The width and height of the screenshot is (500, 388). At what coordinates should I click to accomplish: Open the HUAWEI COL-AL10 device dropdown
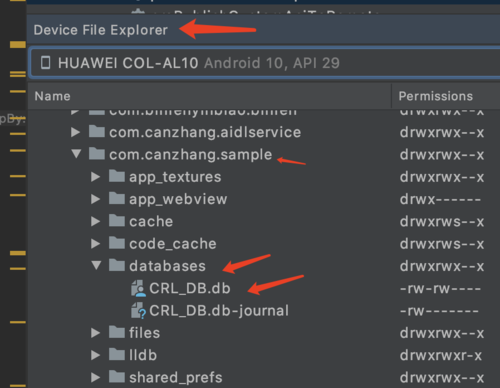(265, 63)
